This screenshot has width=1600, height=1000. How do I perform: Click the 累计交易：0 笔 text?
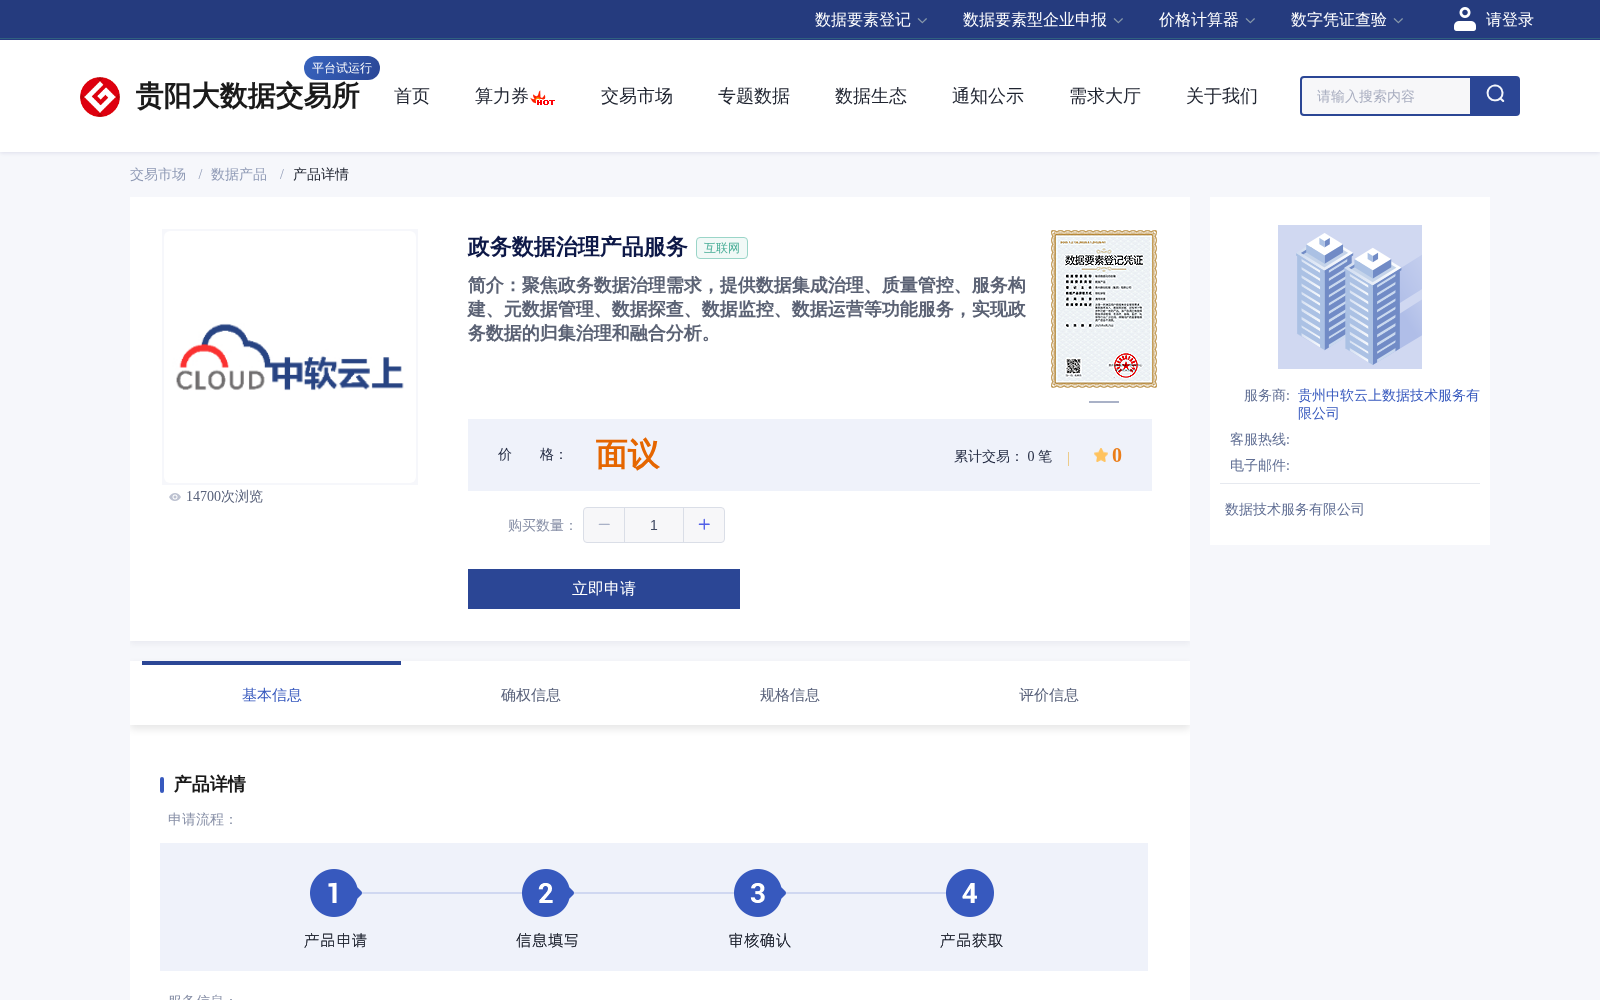click(x=1003, y=456)
